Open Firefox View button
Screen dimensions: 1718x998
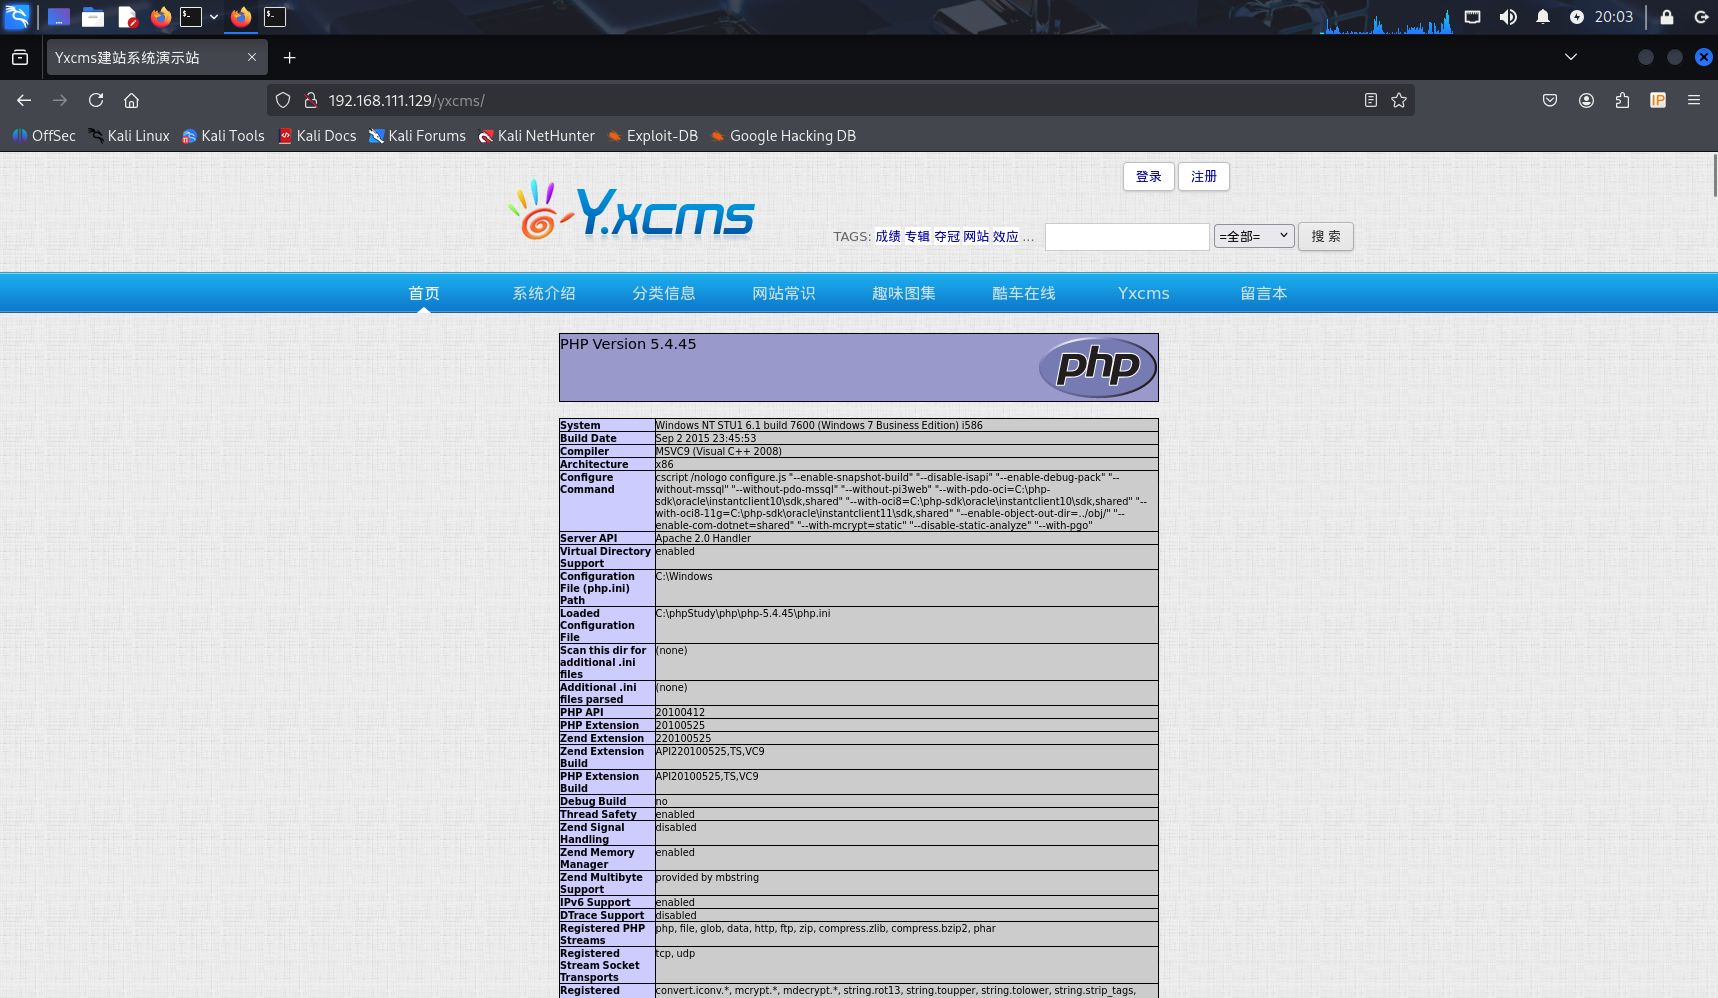tap(20, 58)
